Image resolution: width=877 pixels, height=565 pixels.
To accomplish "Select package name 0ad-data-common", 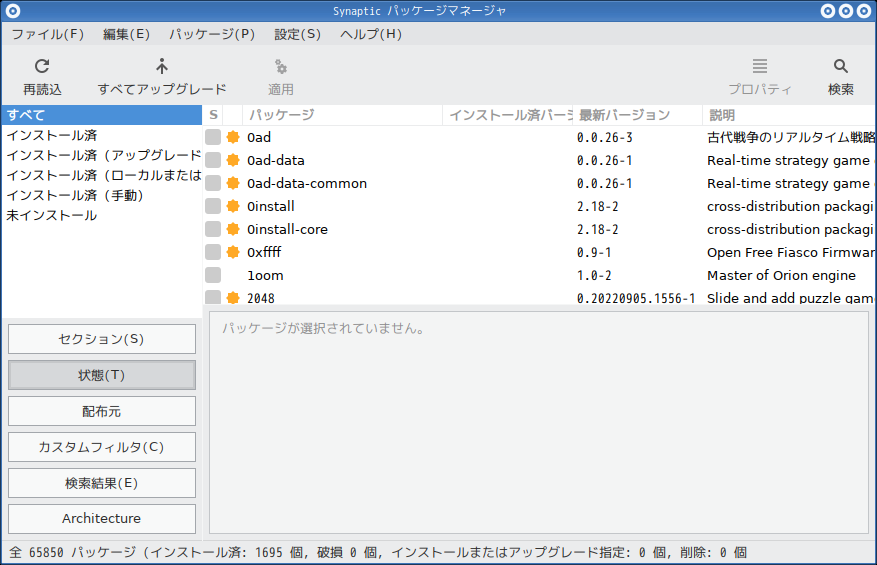I will tap(307, 183).
